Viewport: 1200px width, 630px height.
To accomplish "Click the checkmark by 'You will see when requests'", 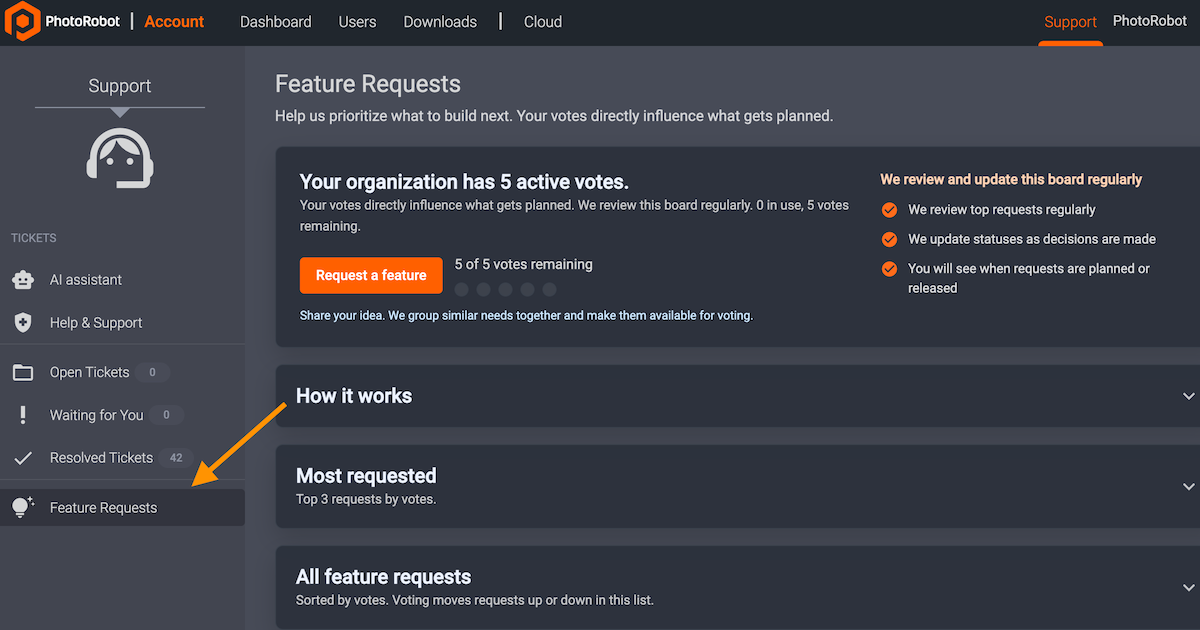I will click(x=889, y=269).
